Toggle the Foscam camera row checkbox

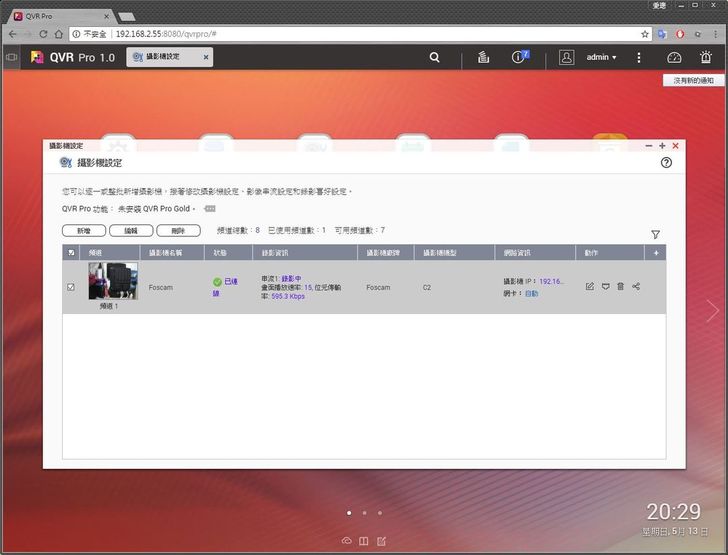click(x=70, y=287)
